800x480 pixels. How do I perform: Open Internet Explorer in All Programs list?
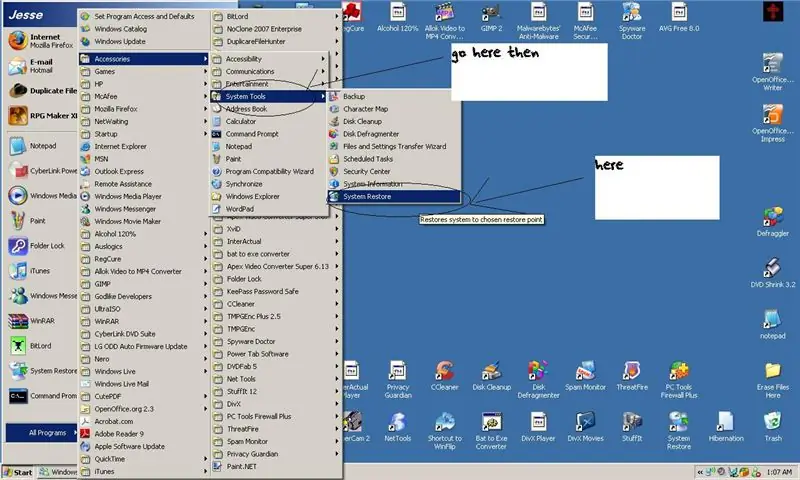pos(144,146)
